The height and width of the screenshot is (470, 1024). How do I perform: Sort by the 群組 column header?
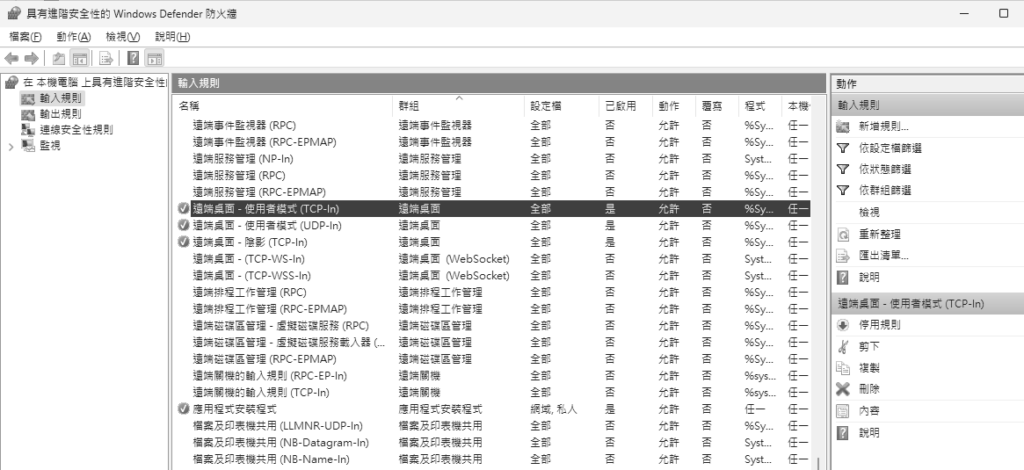[458, 106]
